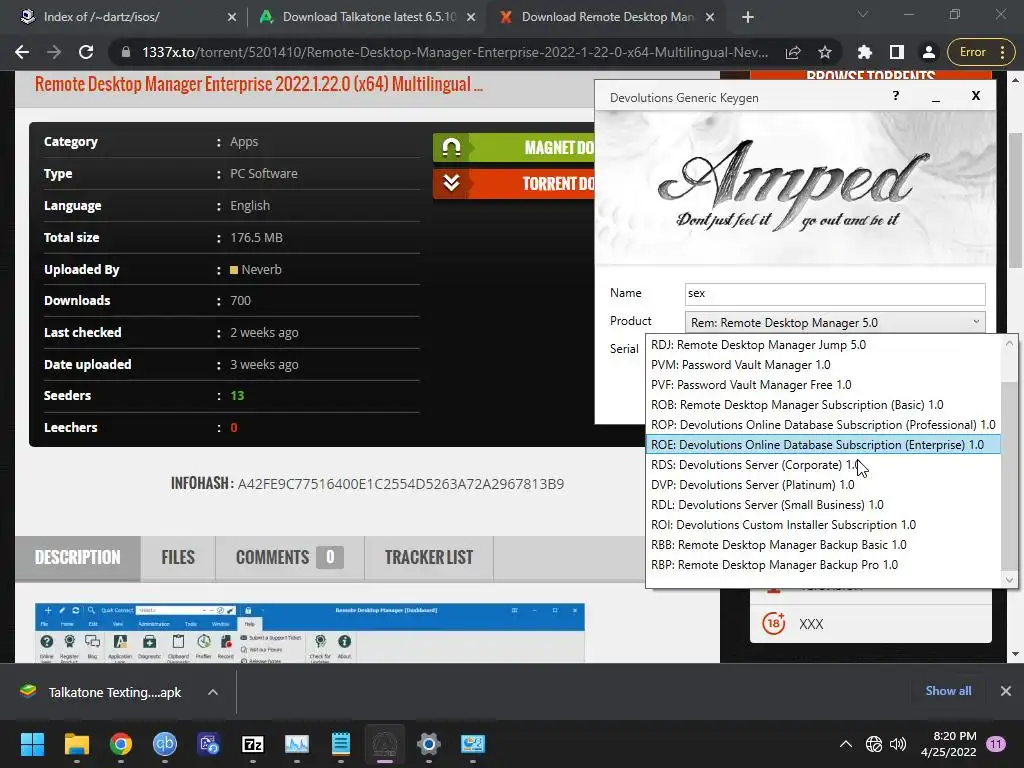The height and width of the screenshot is (768, 1024).
Task: Close the Talkatone browser tab
Action: pyautogui.click(x=471, y=17)
